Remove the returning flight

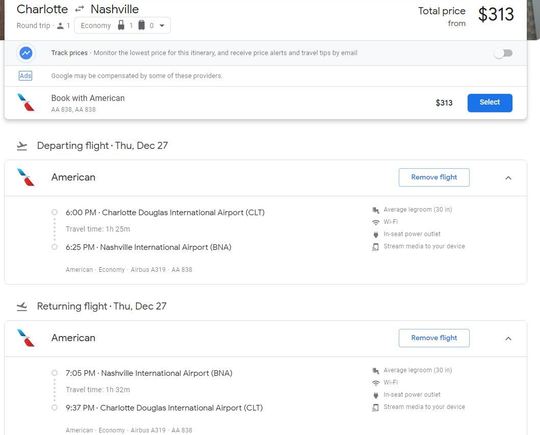tap(434, 338)
